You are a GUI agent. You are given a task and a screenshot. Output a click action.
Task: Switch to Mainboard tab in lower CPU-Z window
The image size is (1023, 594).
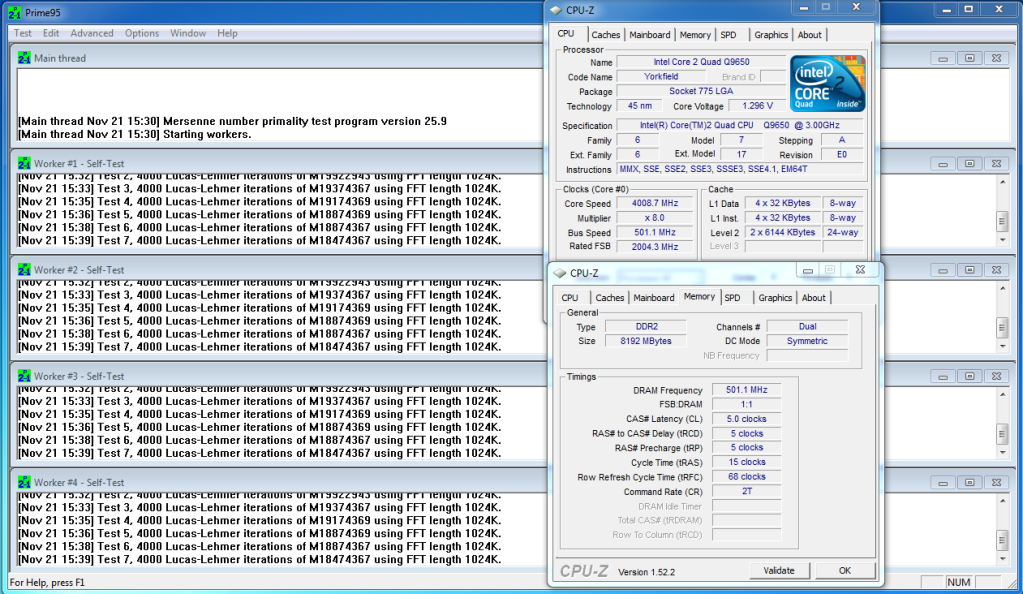[654, 298]
